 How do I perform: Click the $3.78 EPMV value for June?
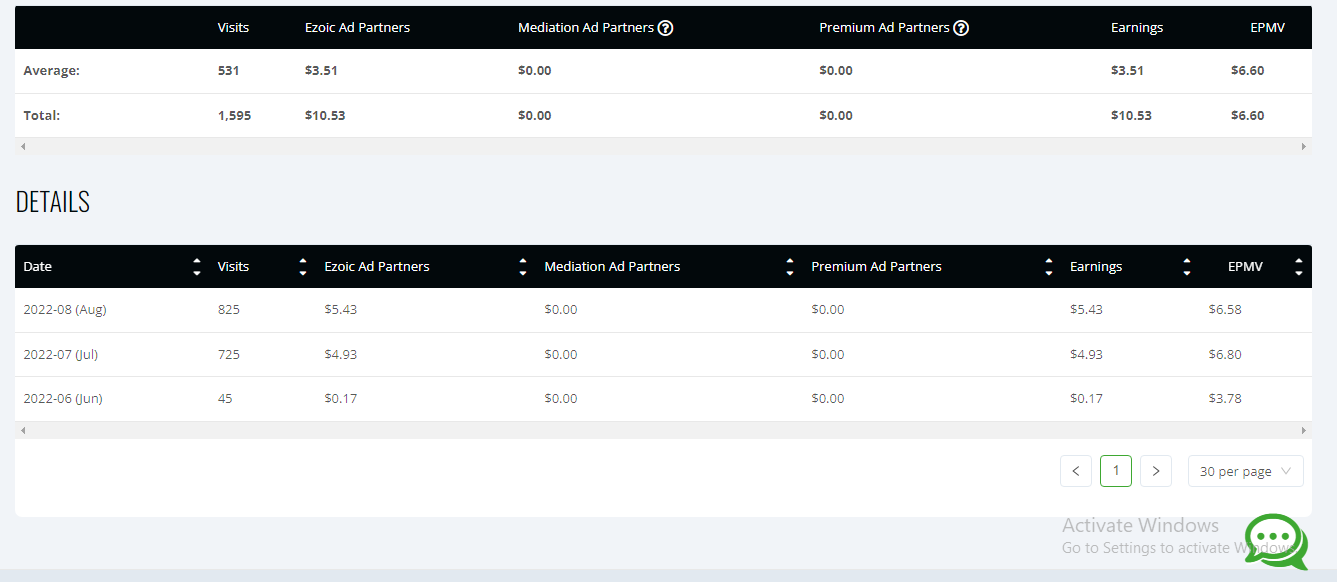coord(1225,399)
